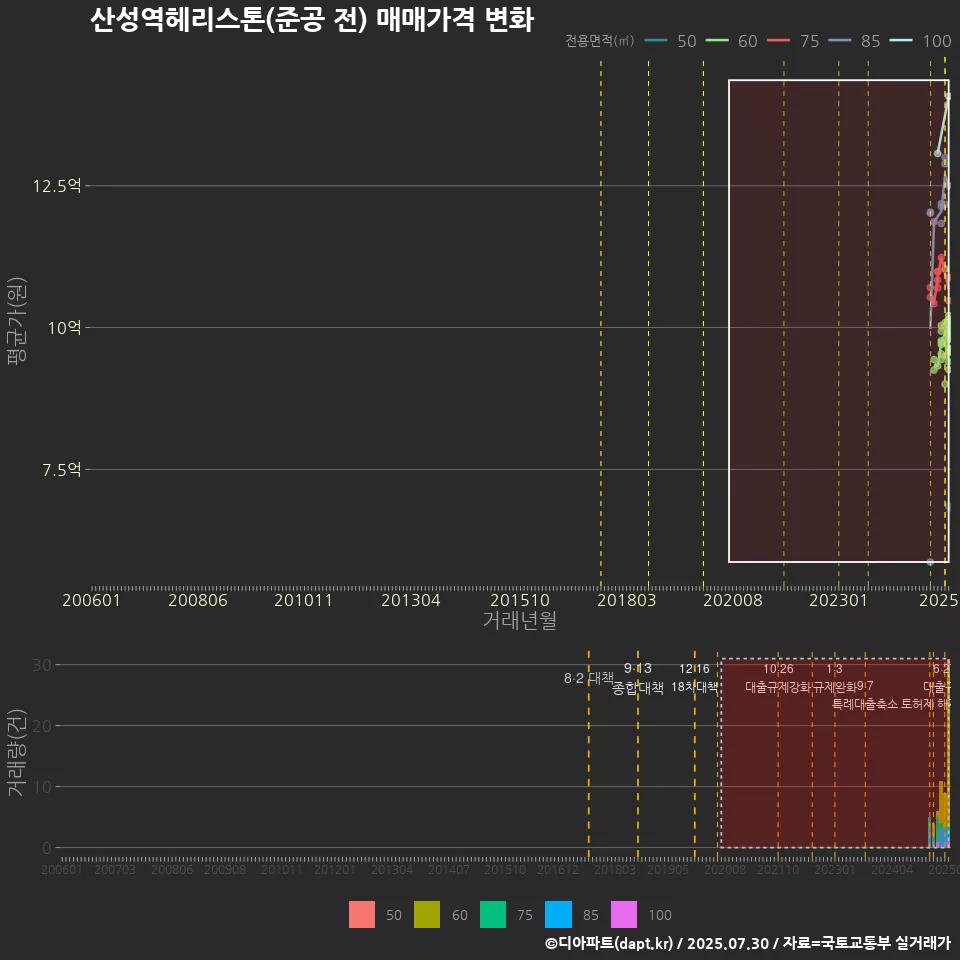Viewport: 960px width, 960px height.
Task: Click the 평균가(원) axis title
Action: click(16, 321)
